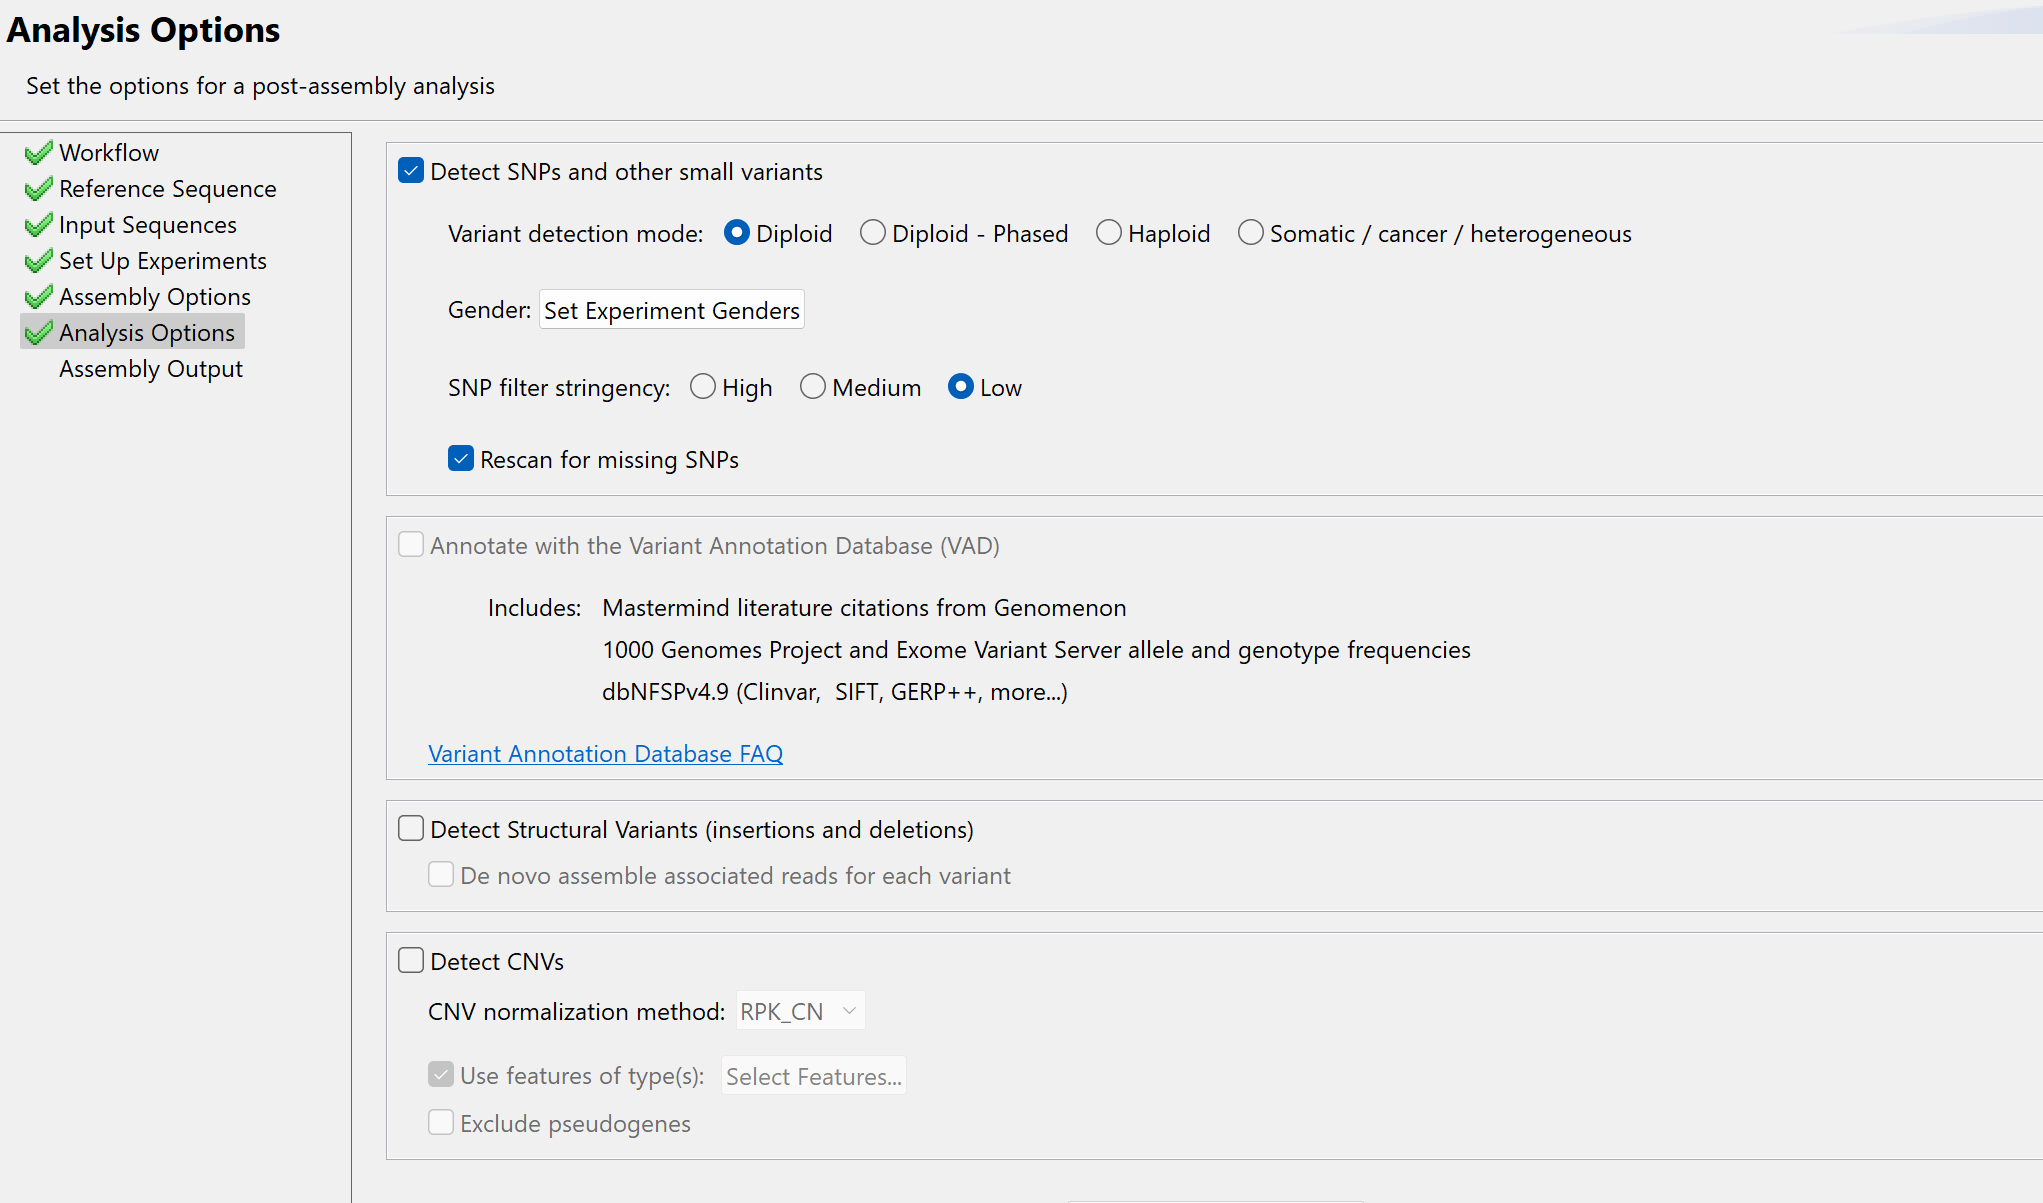Choose Somatic / cancer / heterogeneous mode
2043x1203 pixels.
[x=1250, y=232]
